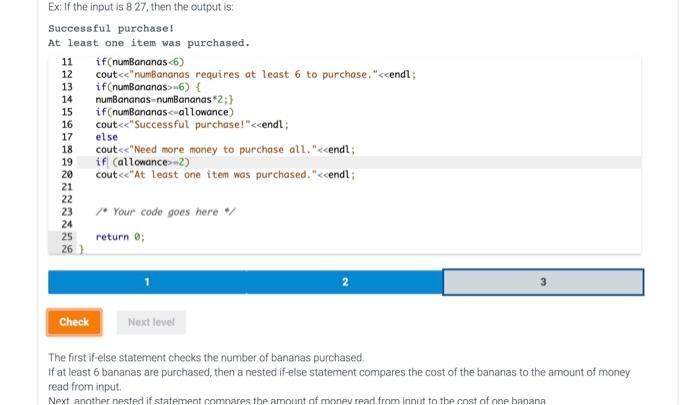Click the Your code goes here comment

point(165,212)
